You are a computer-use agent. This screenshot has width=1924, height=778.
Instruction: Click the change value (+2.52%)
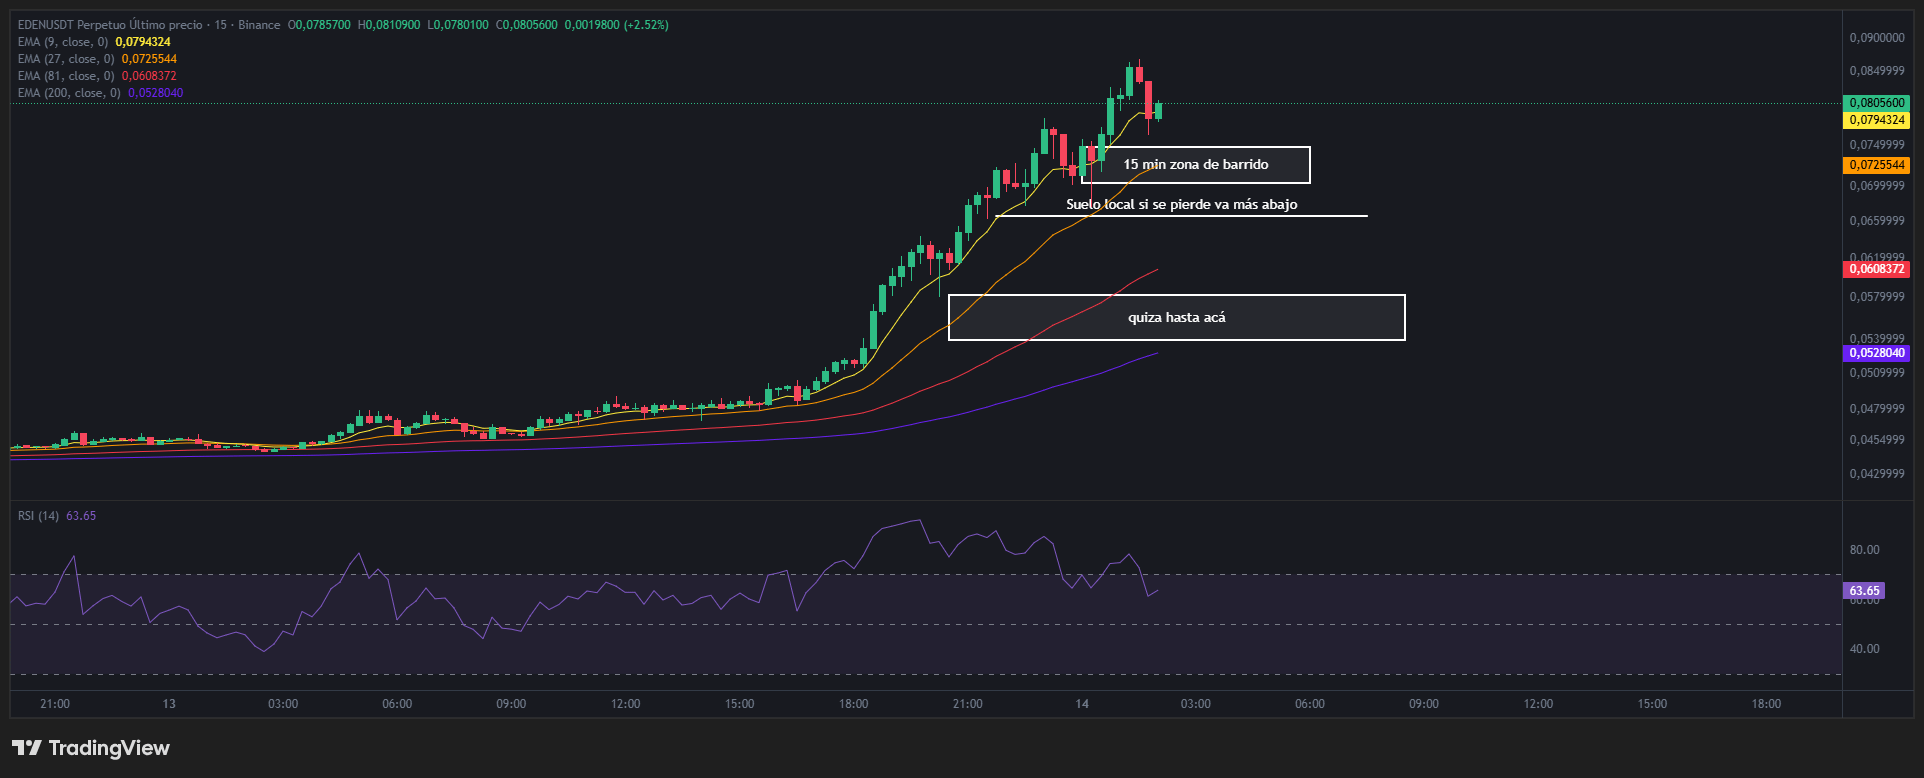646,25
